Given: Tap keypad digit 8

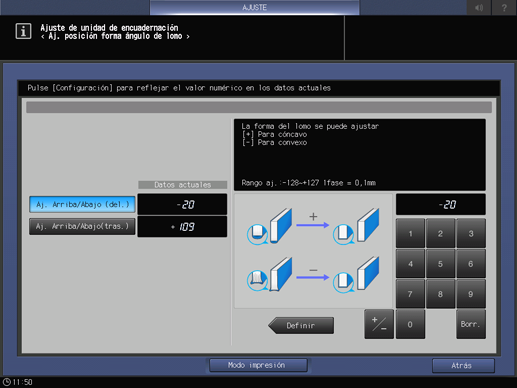Looking at the screenshot, I should (x=440, y=294).
